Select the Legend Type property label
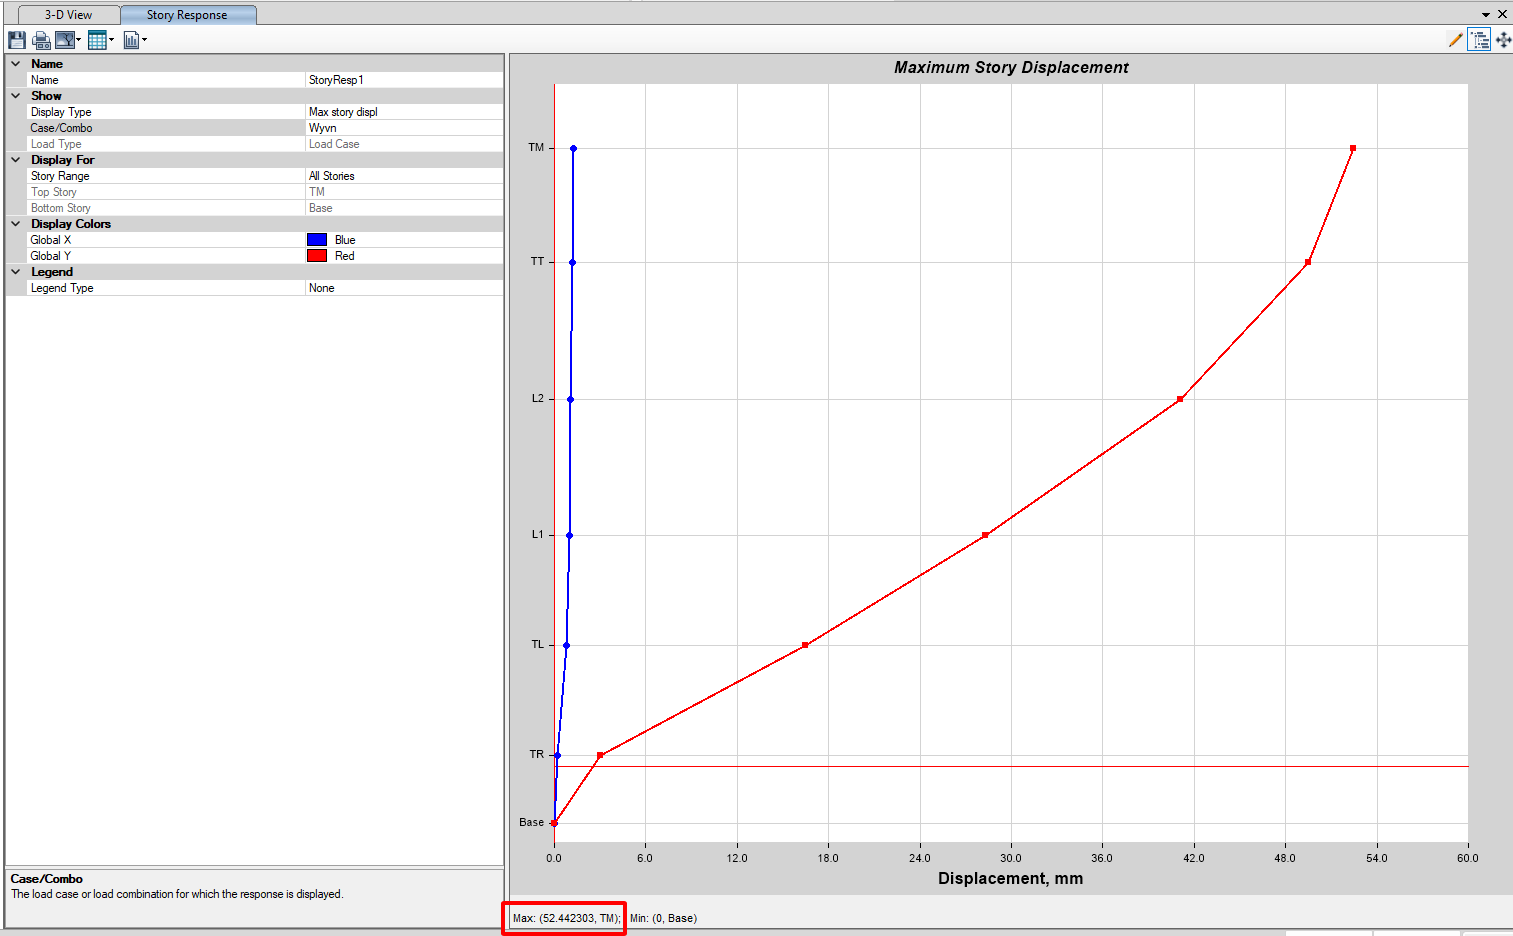The image size is (1513, 936). coord(62,288)
